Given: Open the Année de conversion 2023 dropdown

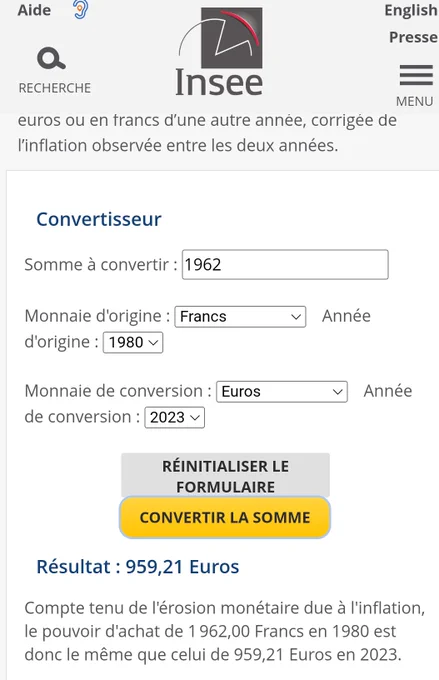Looking at the screenshot, I should pyautogui.click(x=174, y=418).
